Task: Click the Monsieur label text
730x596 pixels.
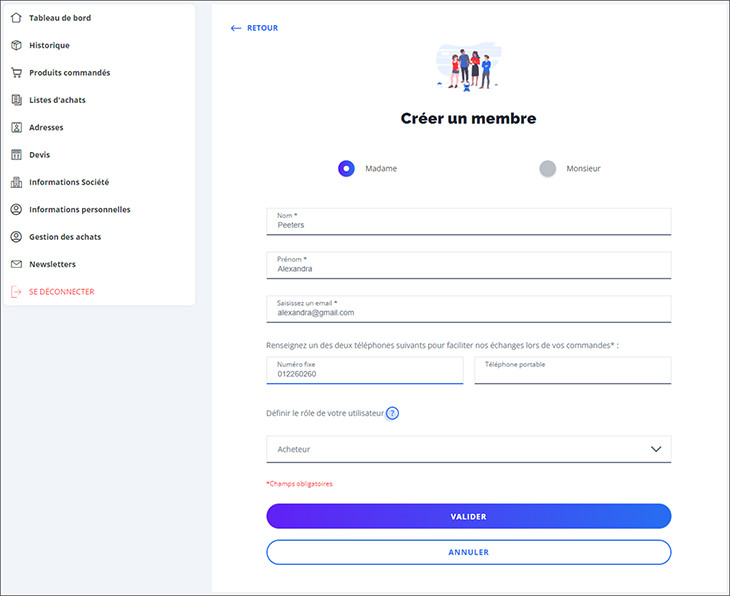Action: [583, 169]
